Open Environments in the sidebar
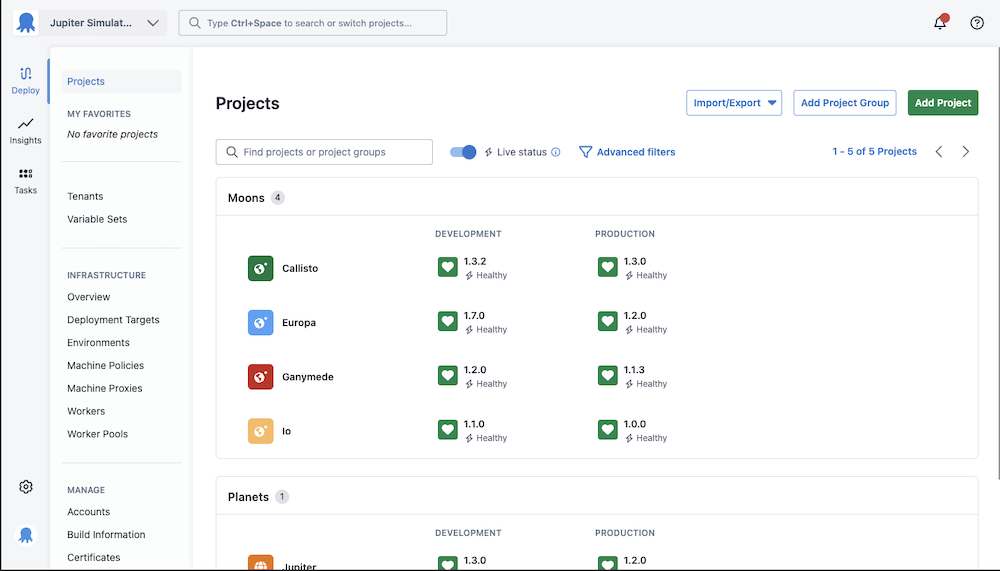This screenshot has height=571, width=1000. click(x=98, y=343)
